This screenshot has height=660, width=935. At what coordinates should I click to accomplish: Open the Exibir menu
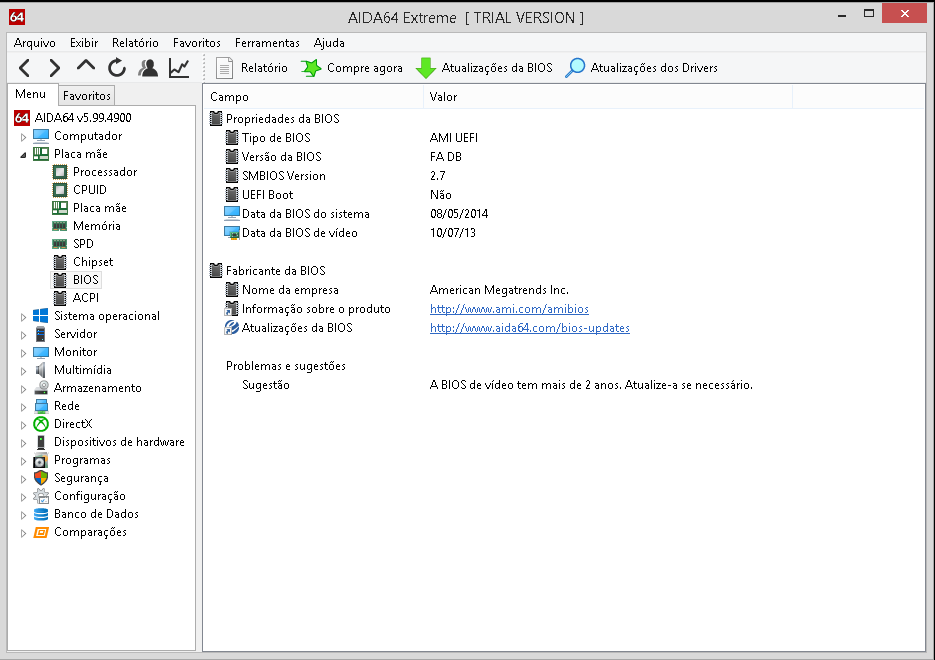(83, 43)
